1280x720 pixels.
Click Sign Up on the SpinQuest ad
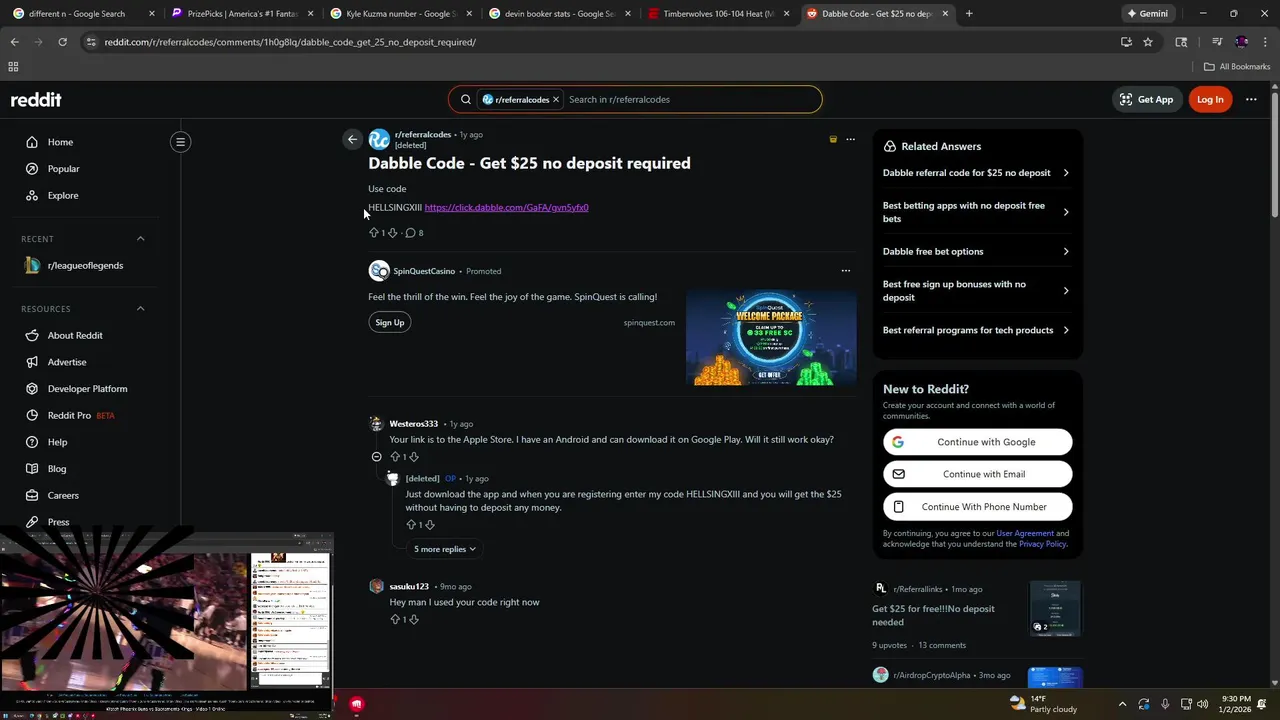click(390, 322)
